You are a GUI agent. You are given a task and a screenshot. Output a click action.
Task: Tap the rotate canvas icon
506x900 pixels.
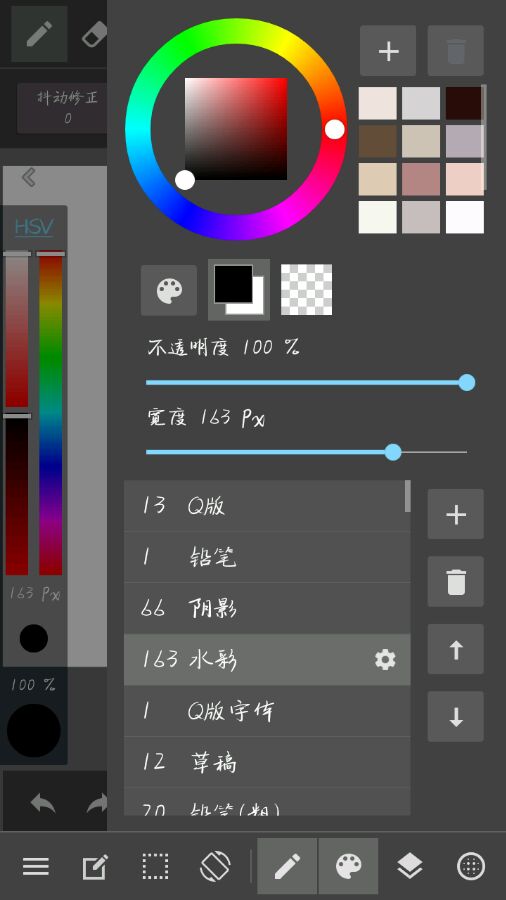click(215, 866)
